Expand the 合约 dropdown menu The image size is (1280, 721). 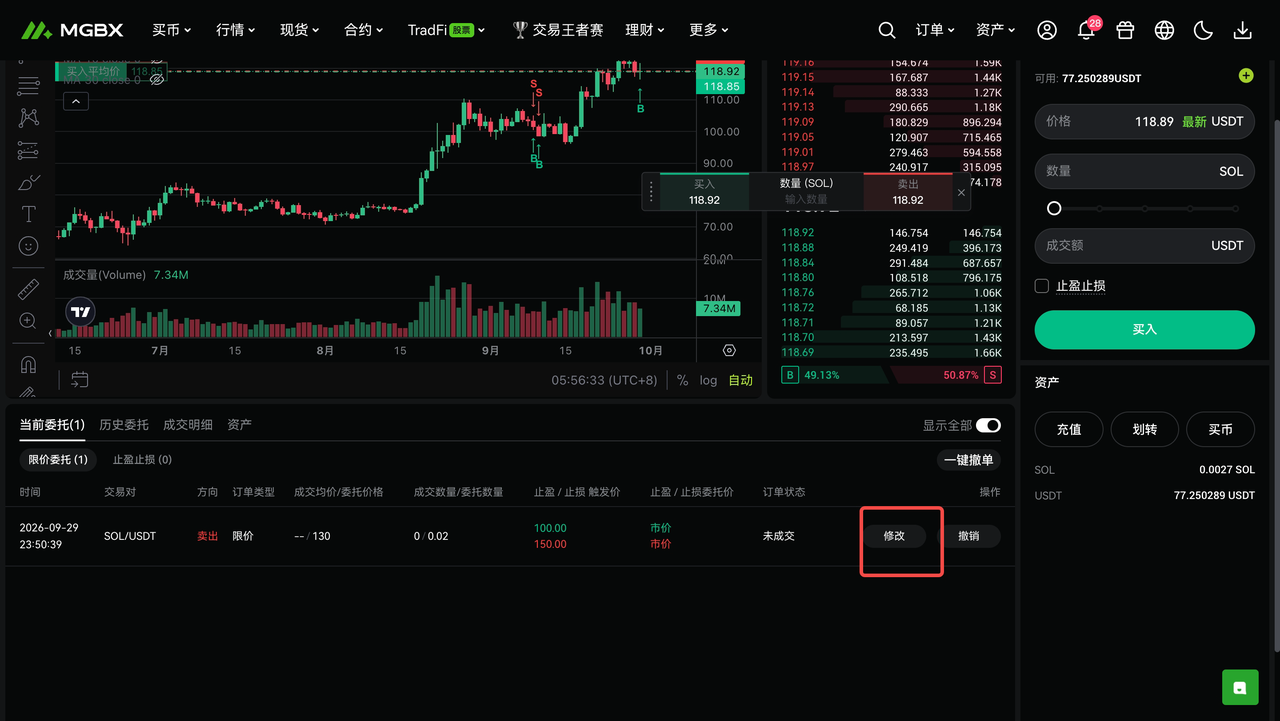pos(364,30)
